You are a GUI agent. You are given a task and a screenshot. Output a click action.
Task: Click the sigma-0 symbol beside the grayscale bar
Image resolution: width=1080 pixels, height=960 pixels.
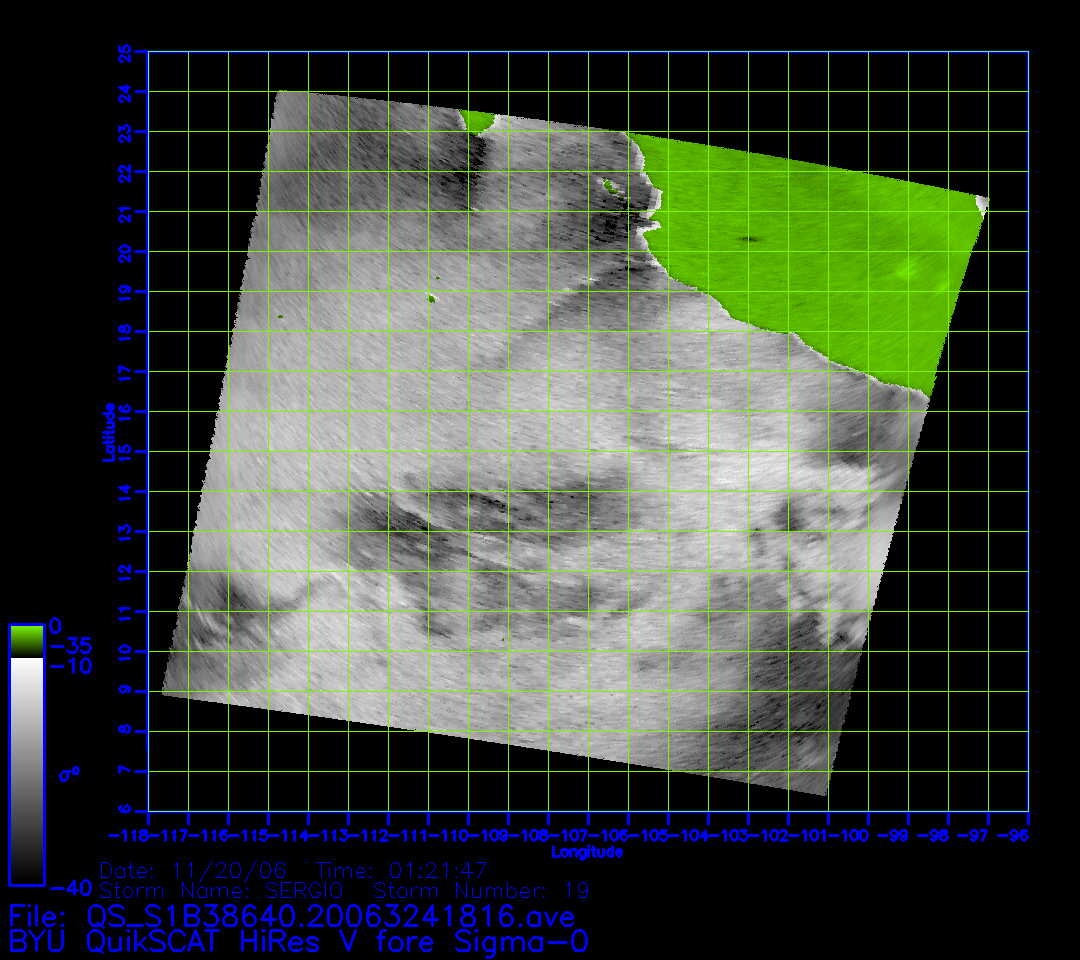72,773
